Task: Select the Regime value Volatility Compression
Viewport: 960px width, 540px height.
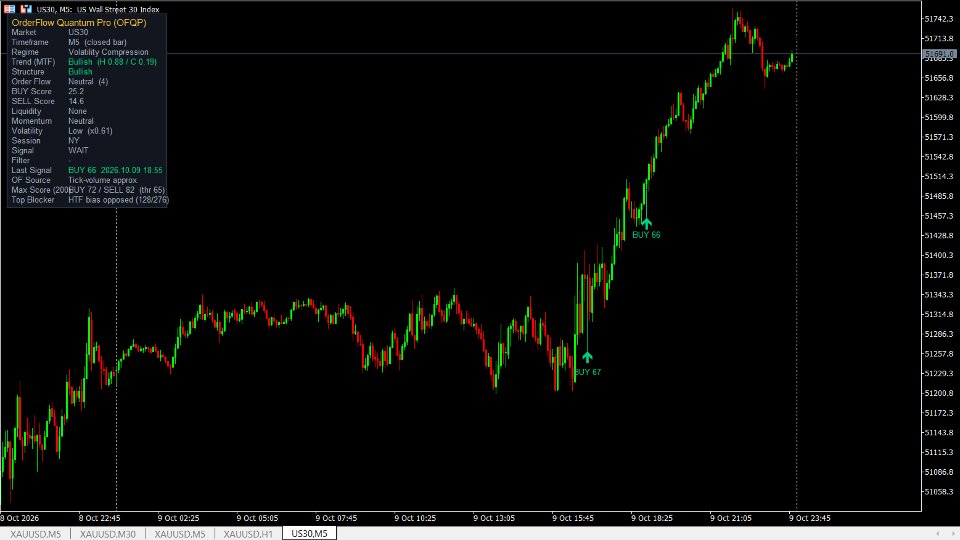Action: (108, 52)
